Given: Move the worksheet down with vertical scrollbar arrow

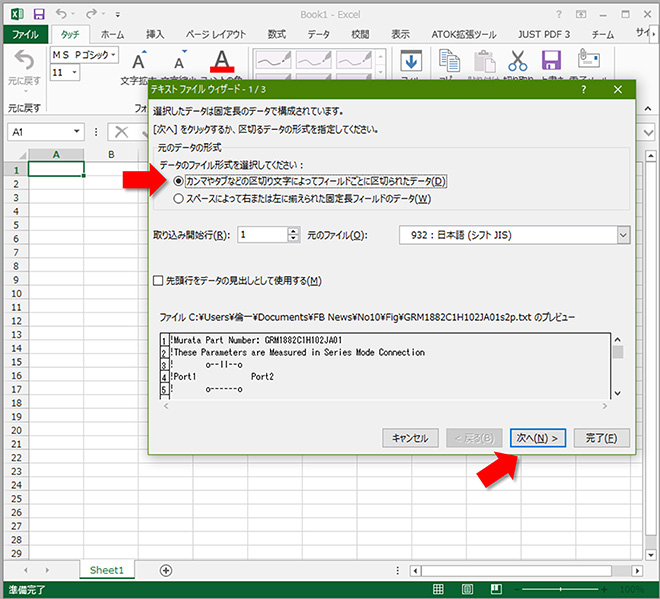Looking at the screenshot, I should tap(651, 554).
